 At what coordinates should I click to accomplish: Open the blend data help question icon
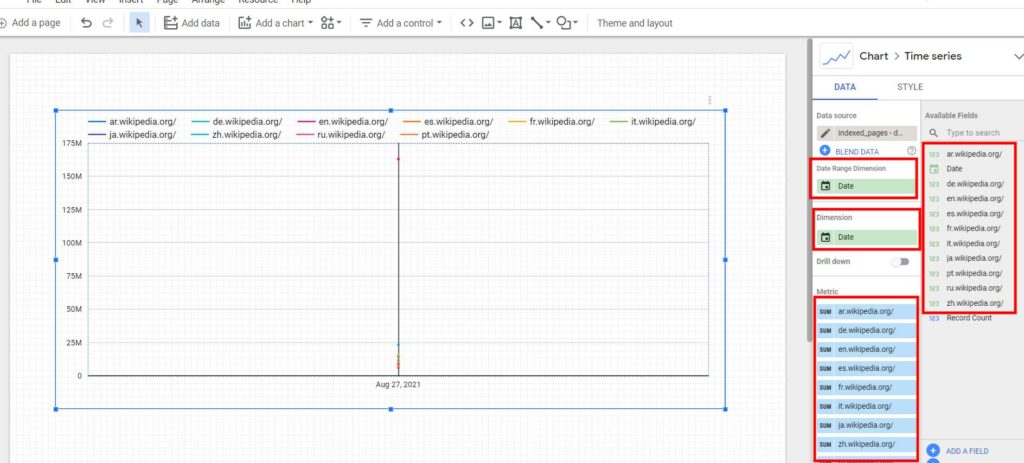pos(911,151)
